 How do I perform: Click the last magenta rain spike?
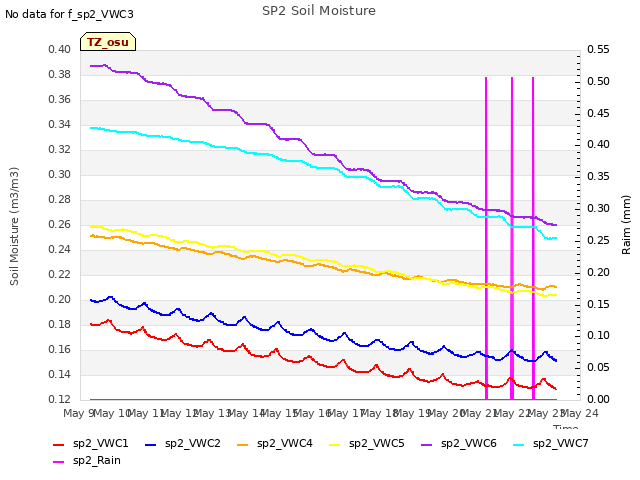[533, 238]
